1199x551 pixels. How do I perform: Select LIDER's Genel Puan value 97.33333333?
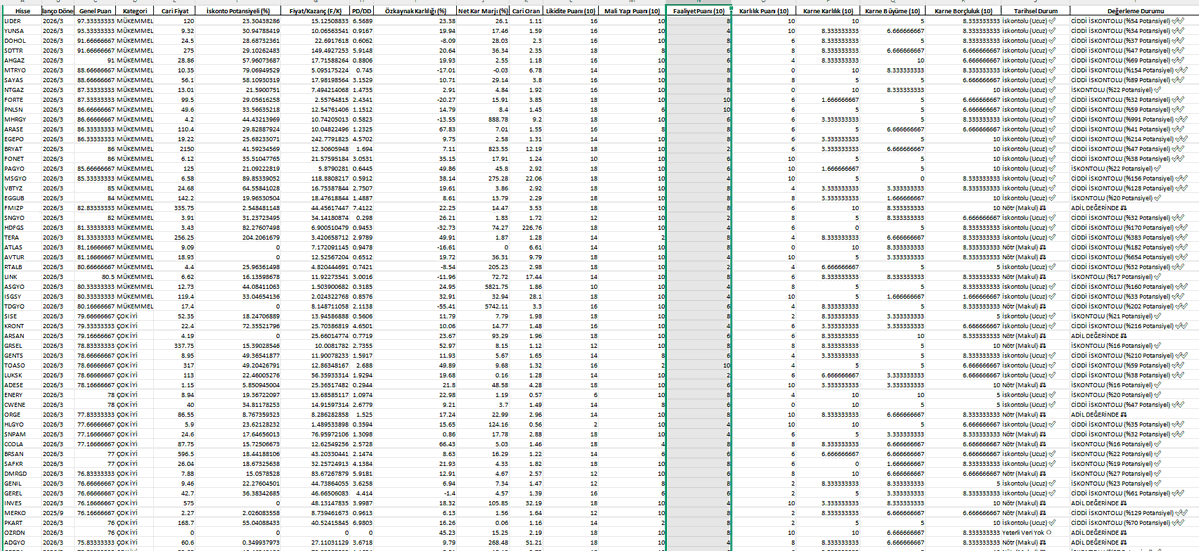tap(96, 21)
